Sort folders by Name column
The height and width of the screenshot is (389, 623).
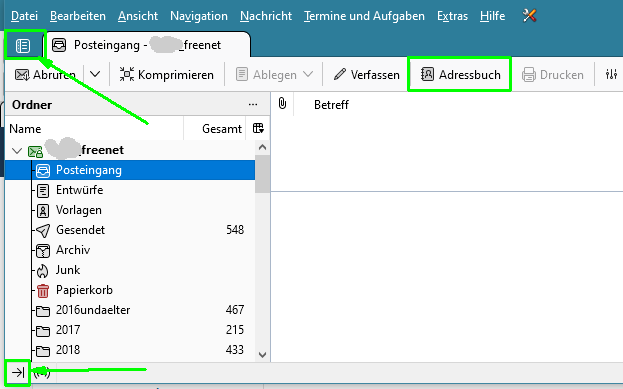tap(94, 128)
